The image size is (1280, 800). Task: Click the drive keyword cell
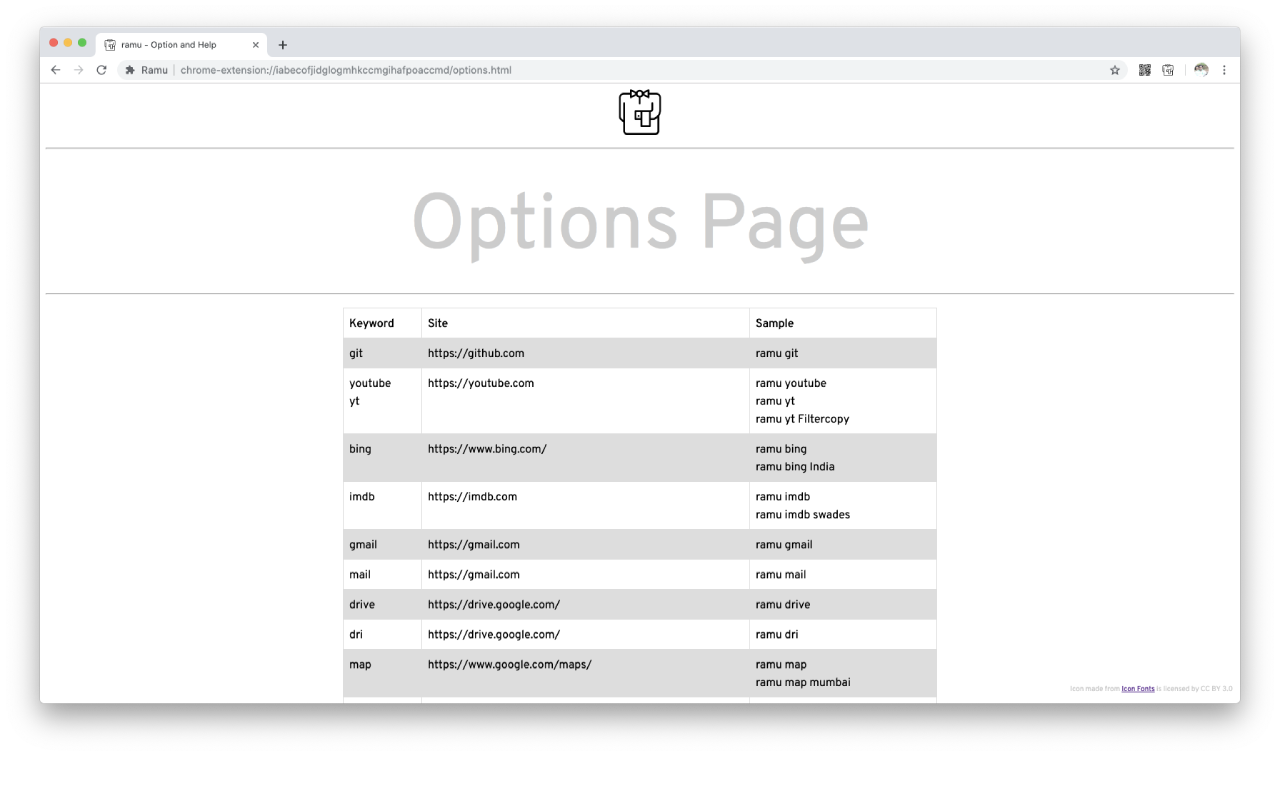click(382, 605)
